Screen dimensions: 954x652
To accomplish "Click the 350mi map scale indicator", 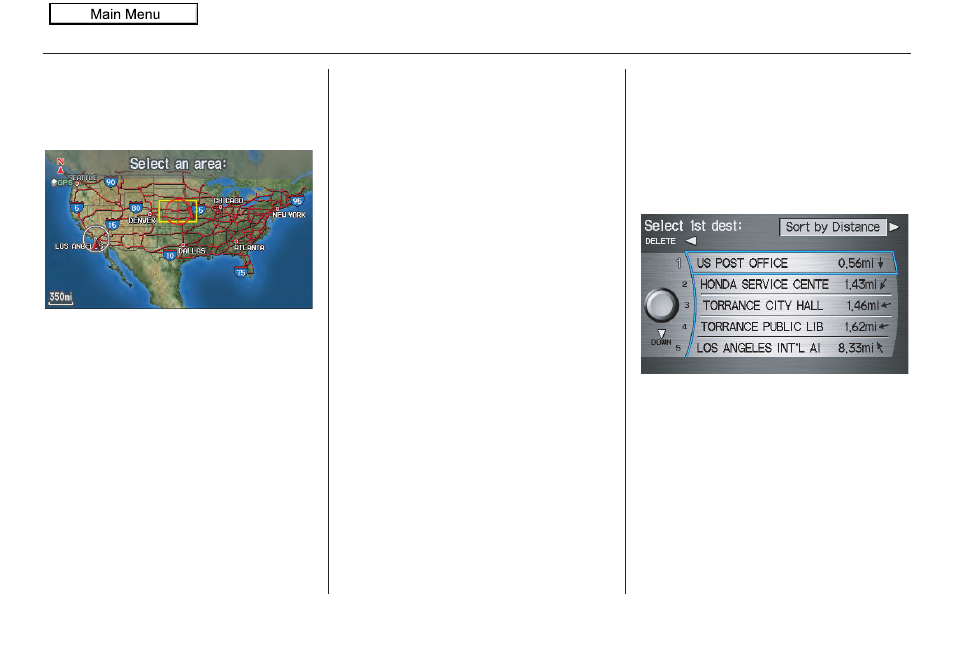I will coord(60,297).
